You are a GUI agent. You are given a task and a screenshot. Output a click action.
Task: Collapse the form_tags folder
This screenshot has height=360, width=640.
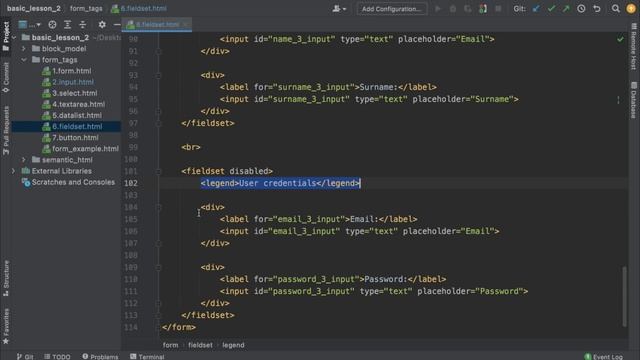24,60
